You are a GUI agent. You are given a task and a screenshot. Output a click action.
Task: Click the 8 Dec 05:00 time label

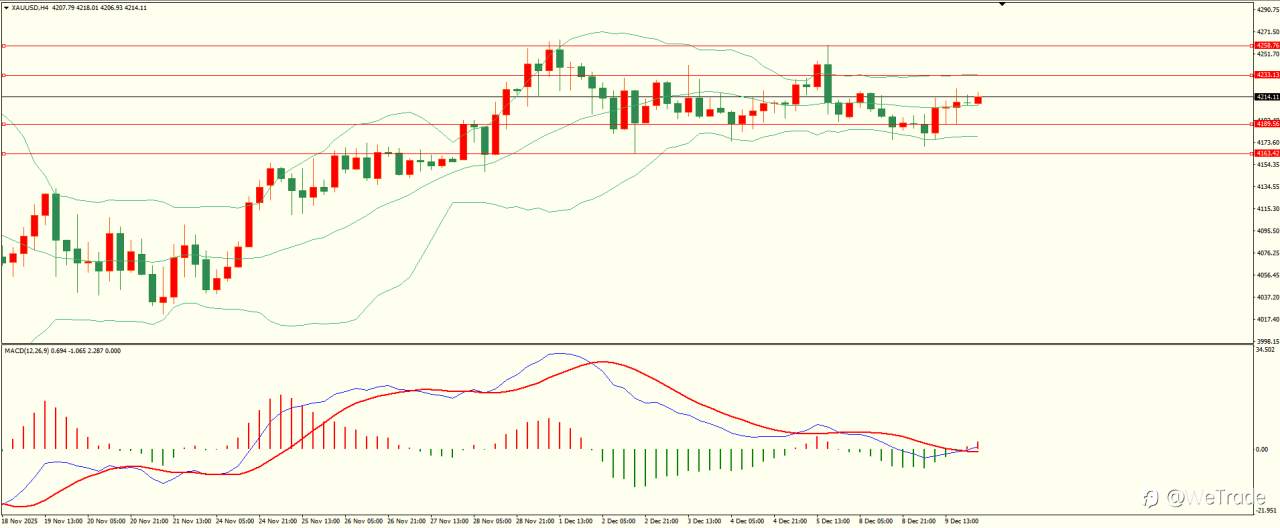tap(878, 521)
